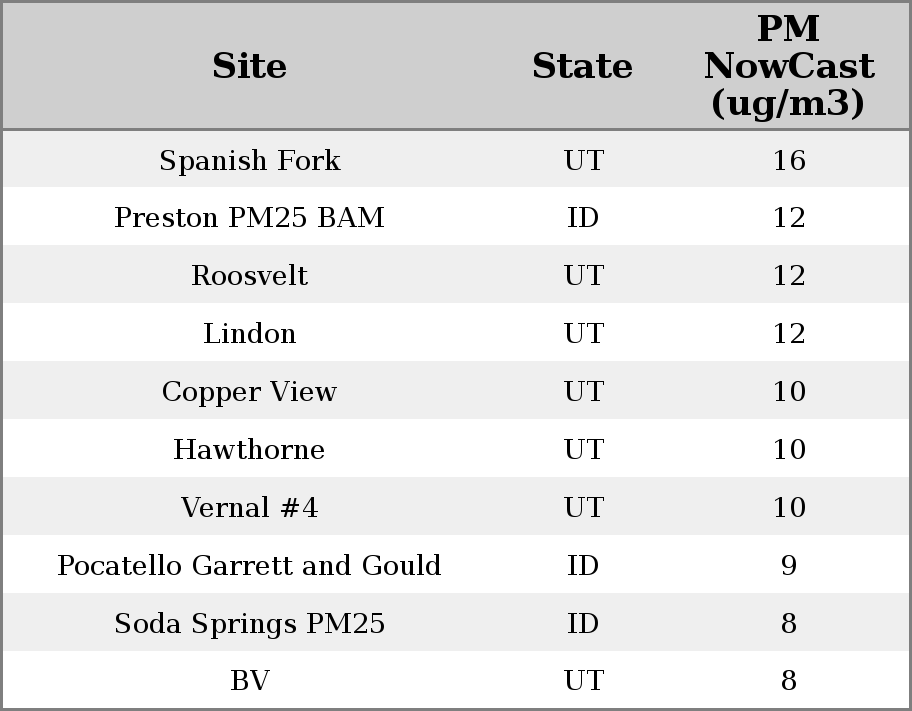Click the Hawthorne site name
Image resolution: width=912 pixels, height=711 pixels.
(249, 449)
